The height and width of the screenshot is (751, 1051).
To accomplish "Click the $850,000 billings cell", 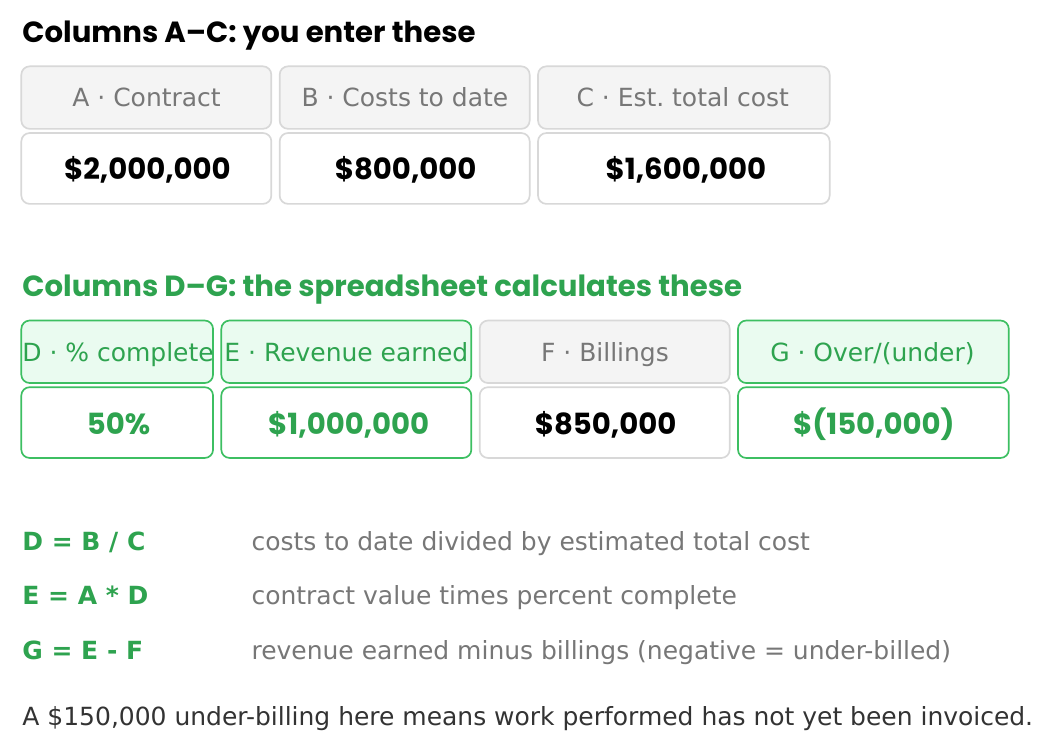I will [x=605, y=423].
